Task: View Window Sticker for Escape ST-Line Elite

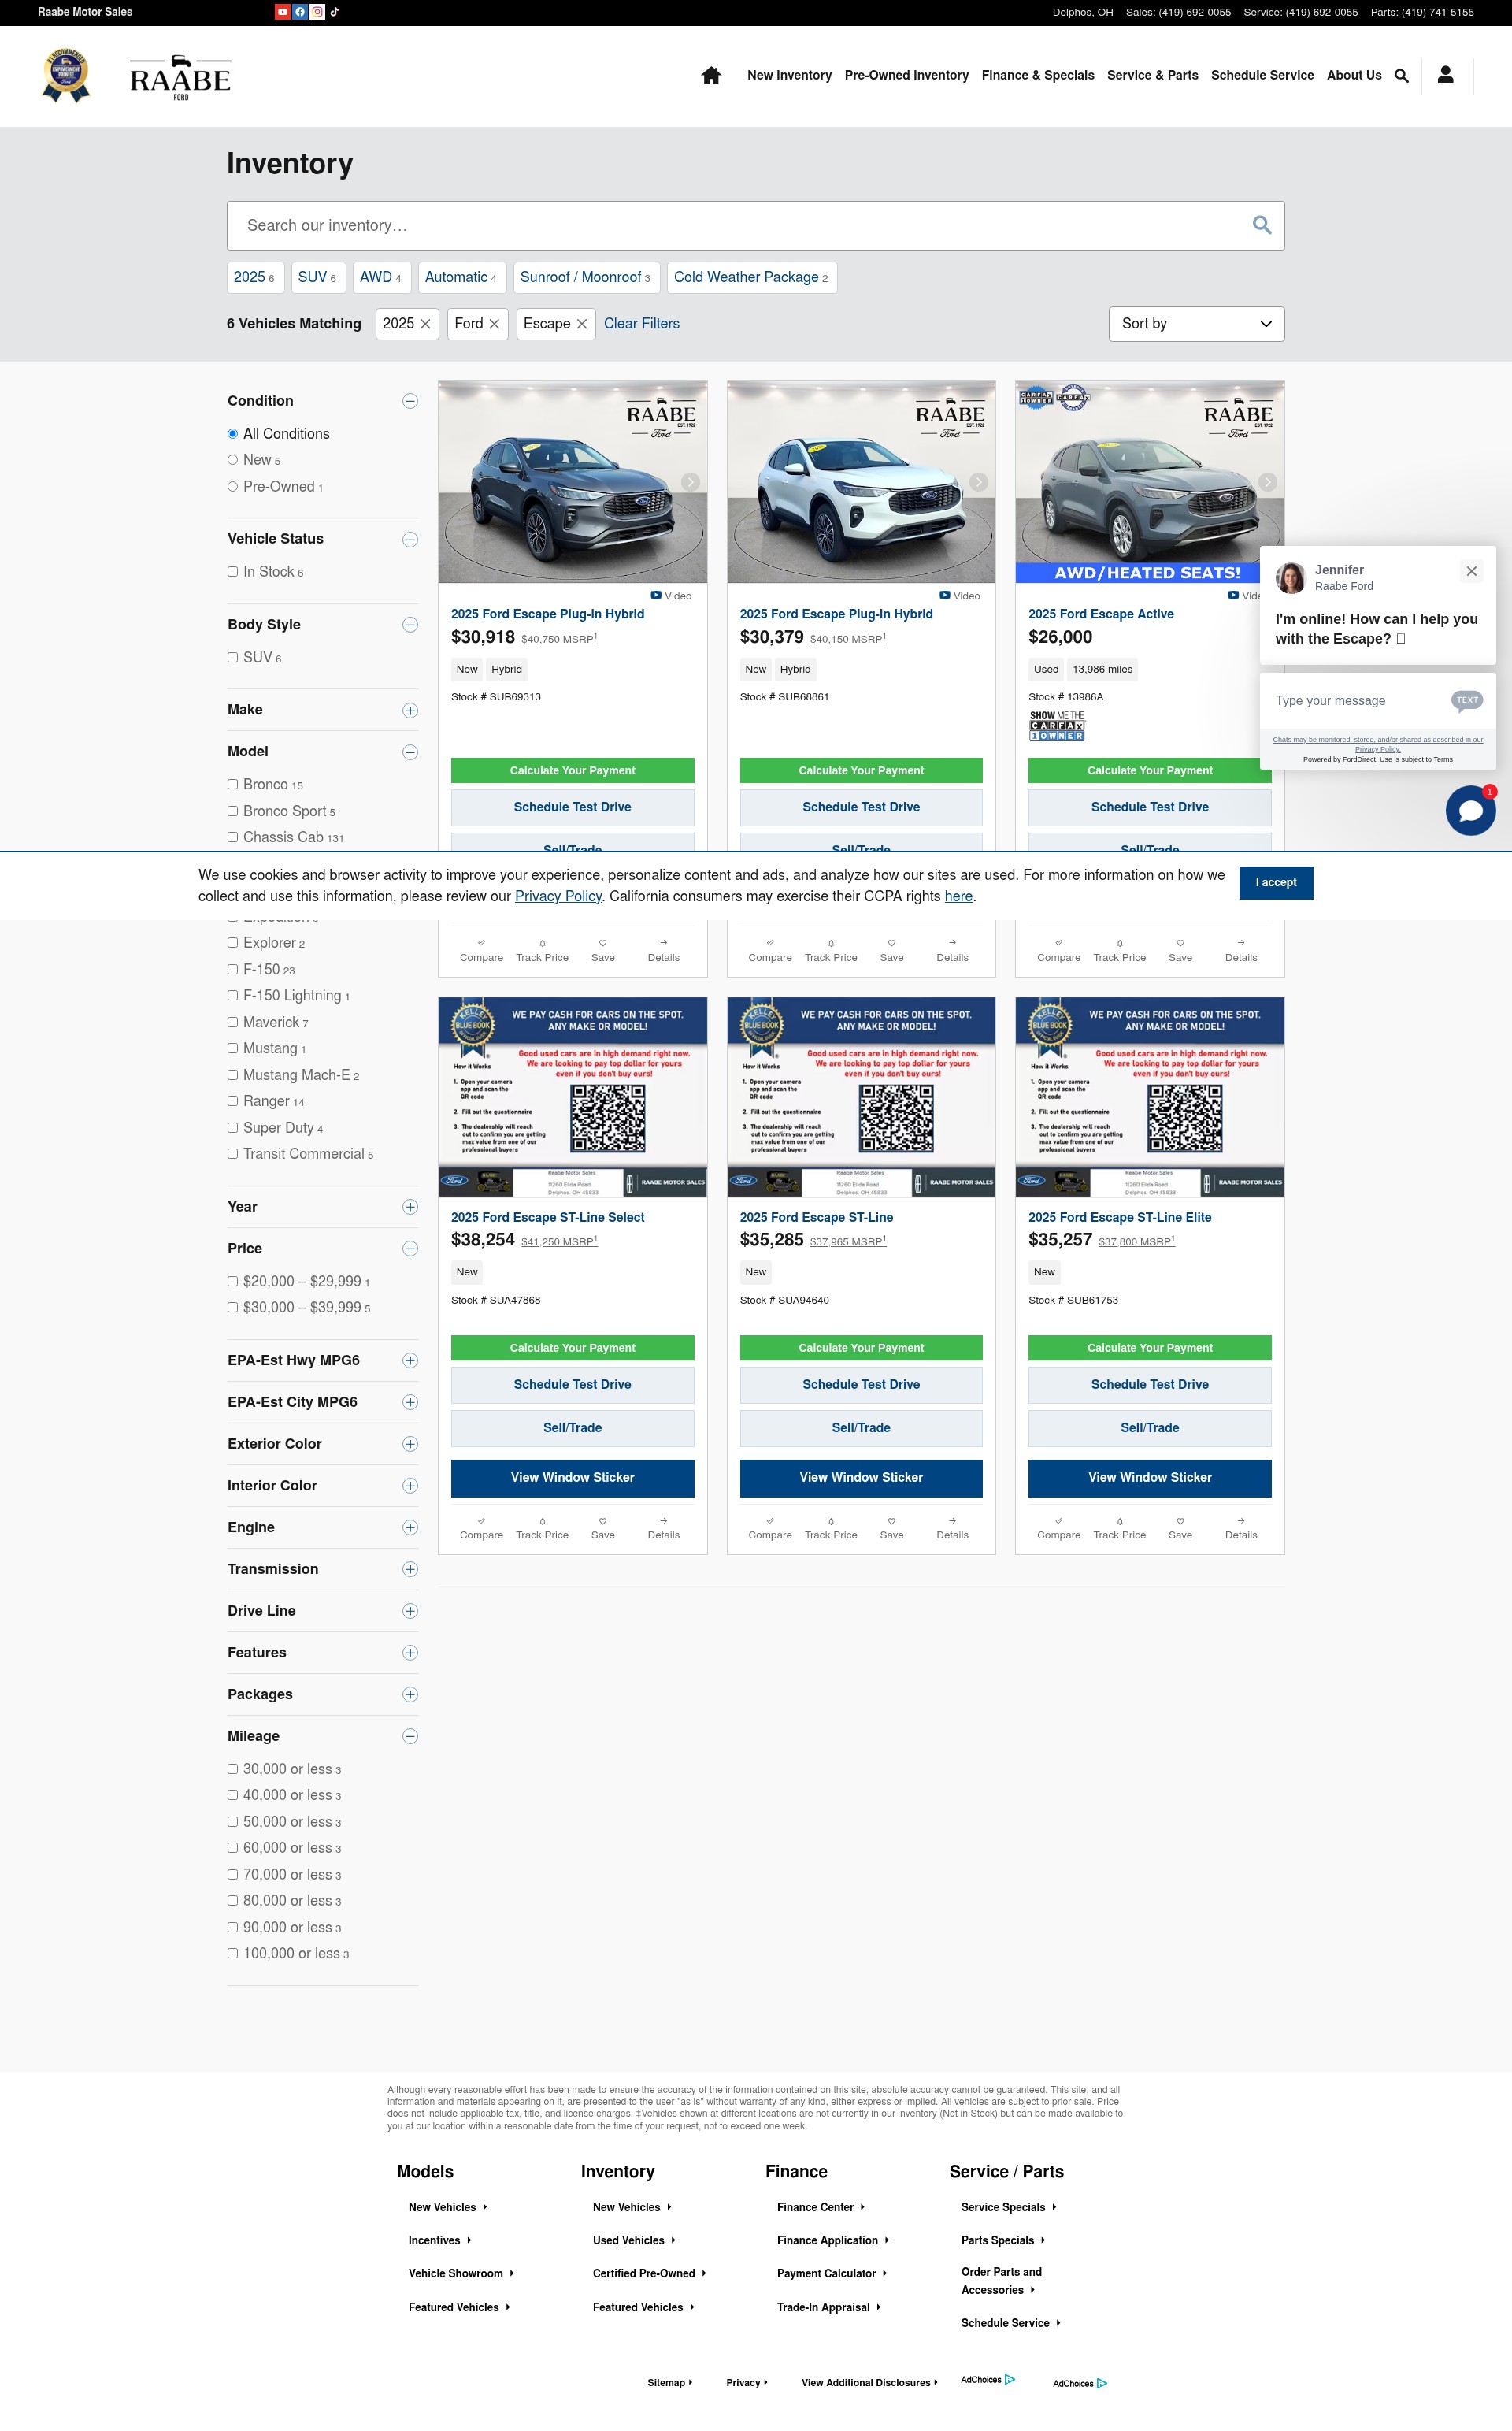Action: point(1150,1478)
